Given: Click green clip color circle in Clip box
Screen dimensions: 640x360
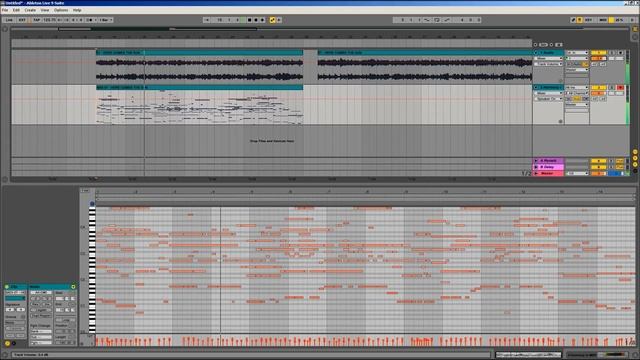Looking at the screenshot, I should click(7, 287).
